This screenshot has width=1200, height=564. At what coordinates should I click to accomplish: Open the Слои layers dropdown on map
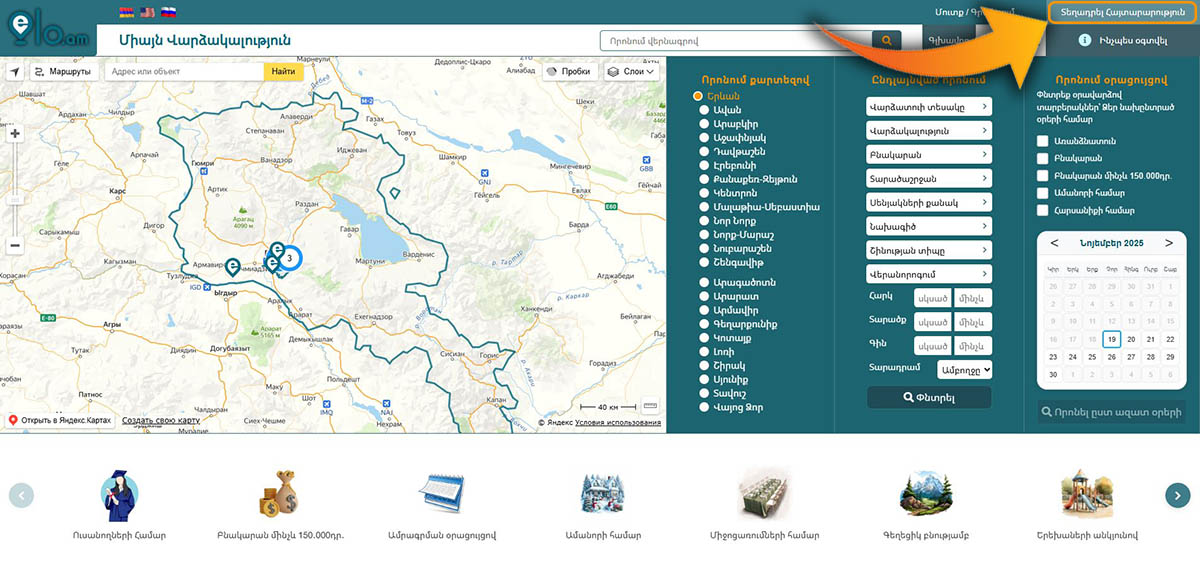click(x=631, y=72)
